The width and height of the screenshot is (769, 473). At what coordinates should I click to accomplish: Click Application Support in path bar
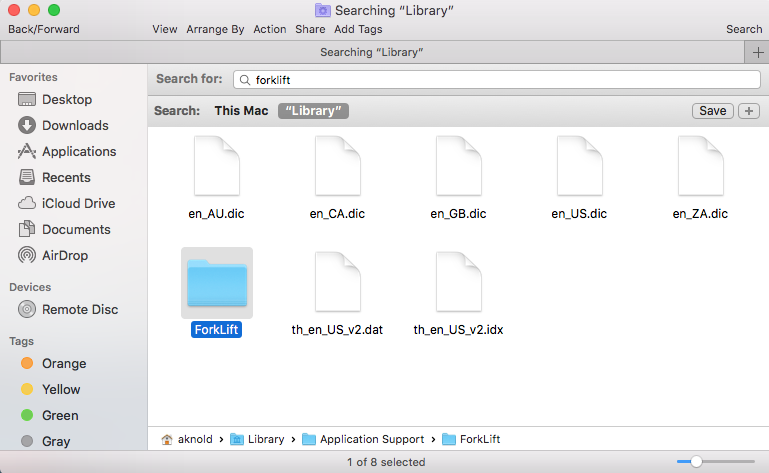pos(363,439)
